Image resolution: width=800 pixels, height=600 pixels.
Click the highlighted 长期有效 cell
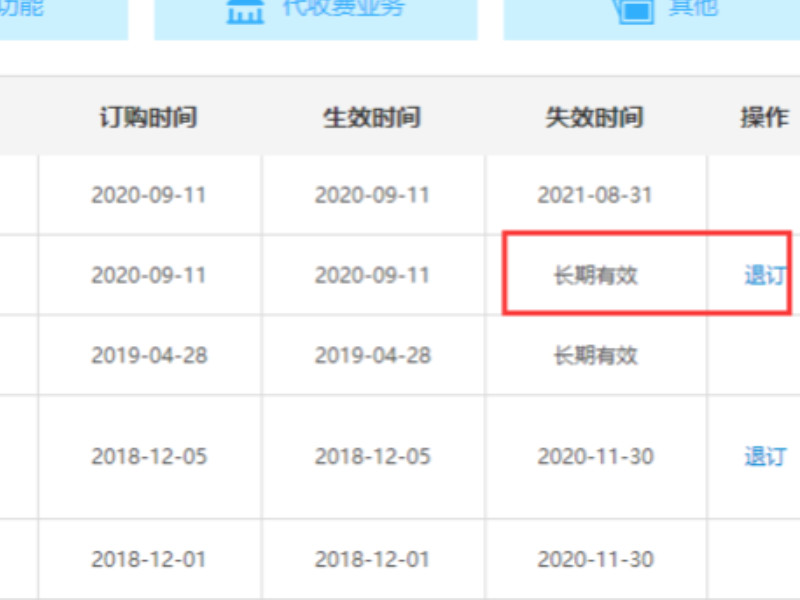(x=595, y=275)
